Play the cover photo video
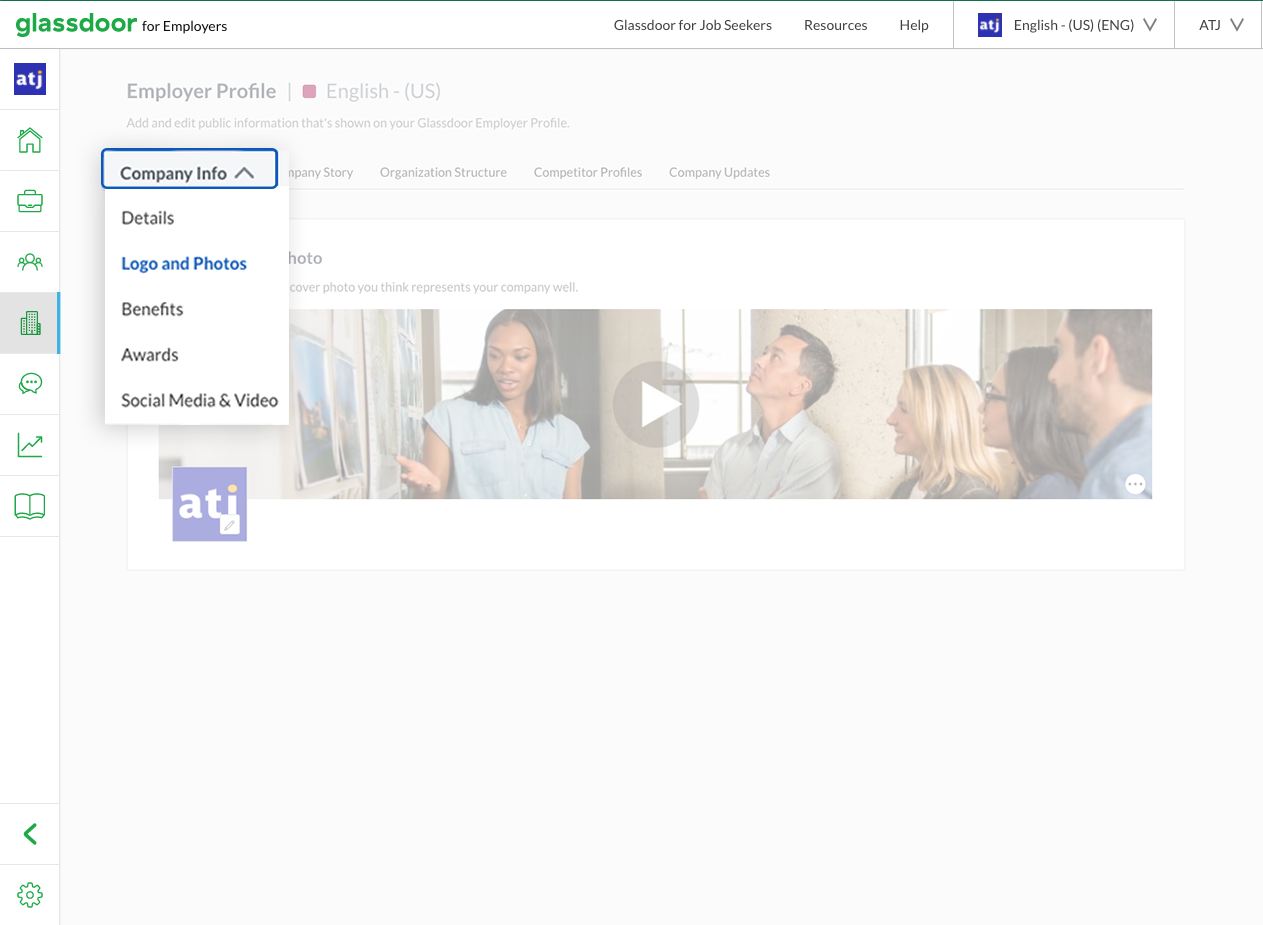1263x925 pixels. point(655,404)
